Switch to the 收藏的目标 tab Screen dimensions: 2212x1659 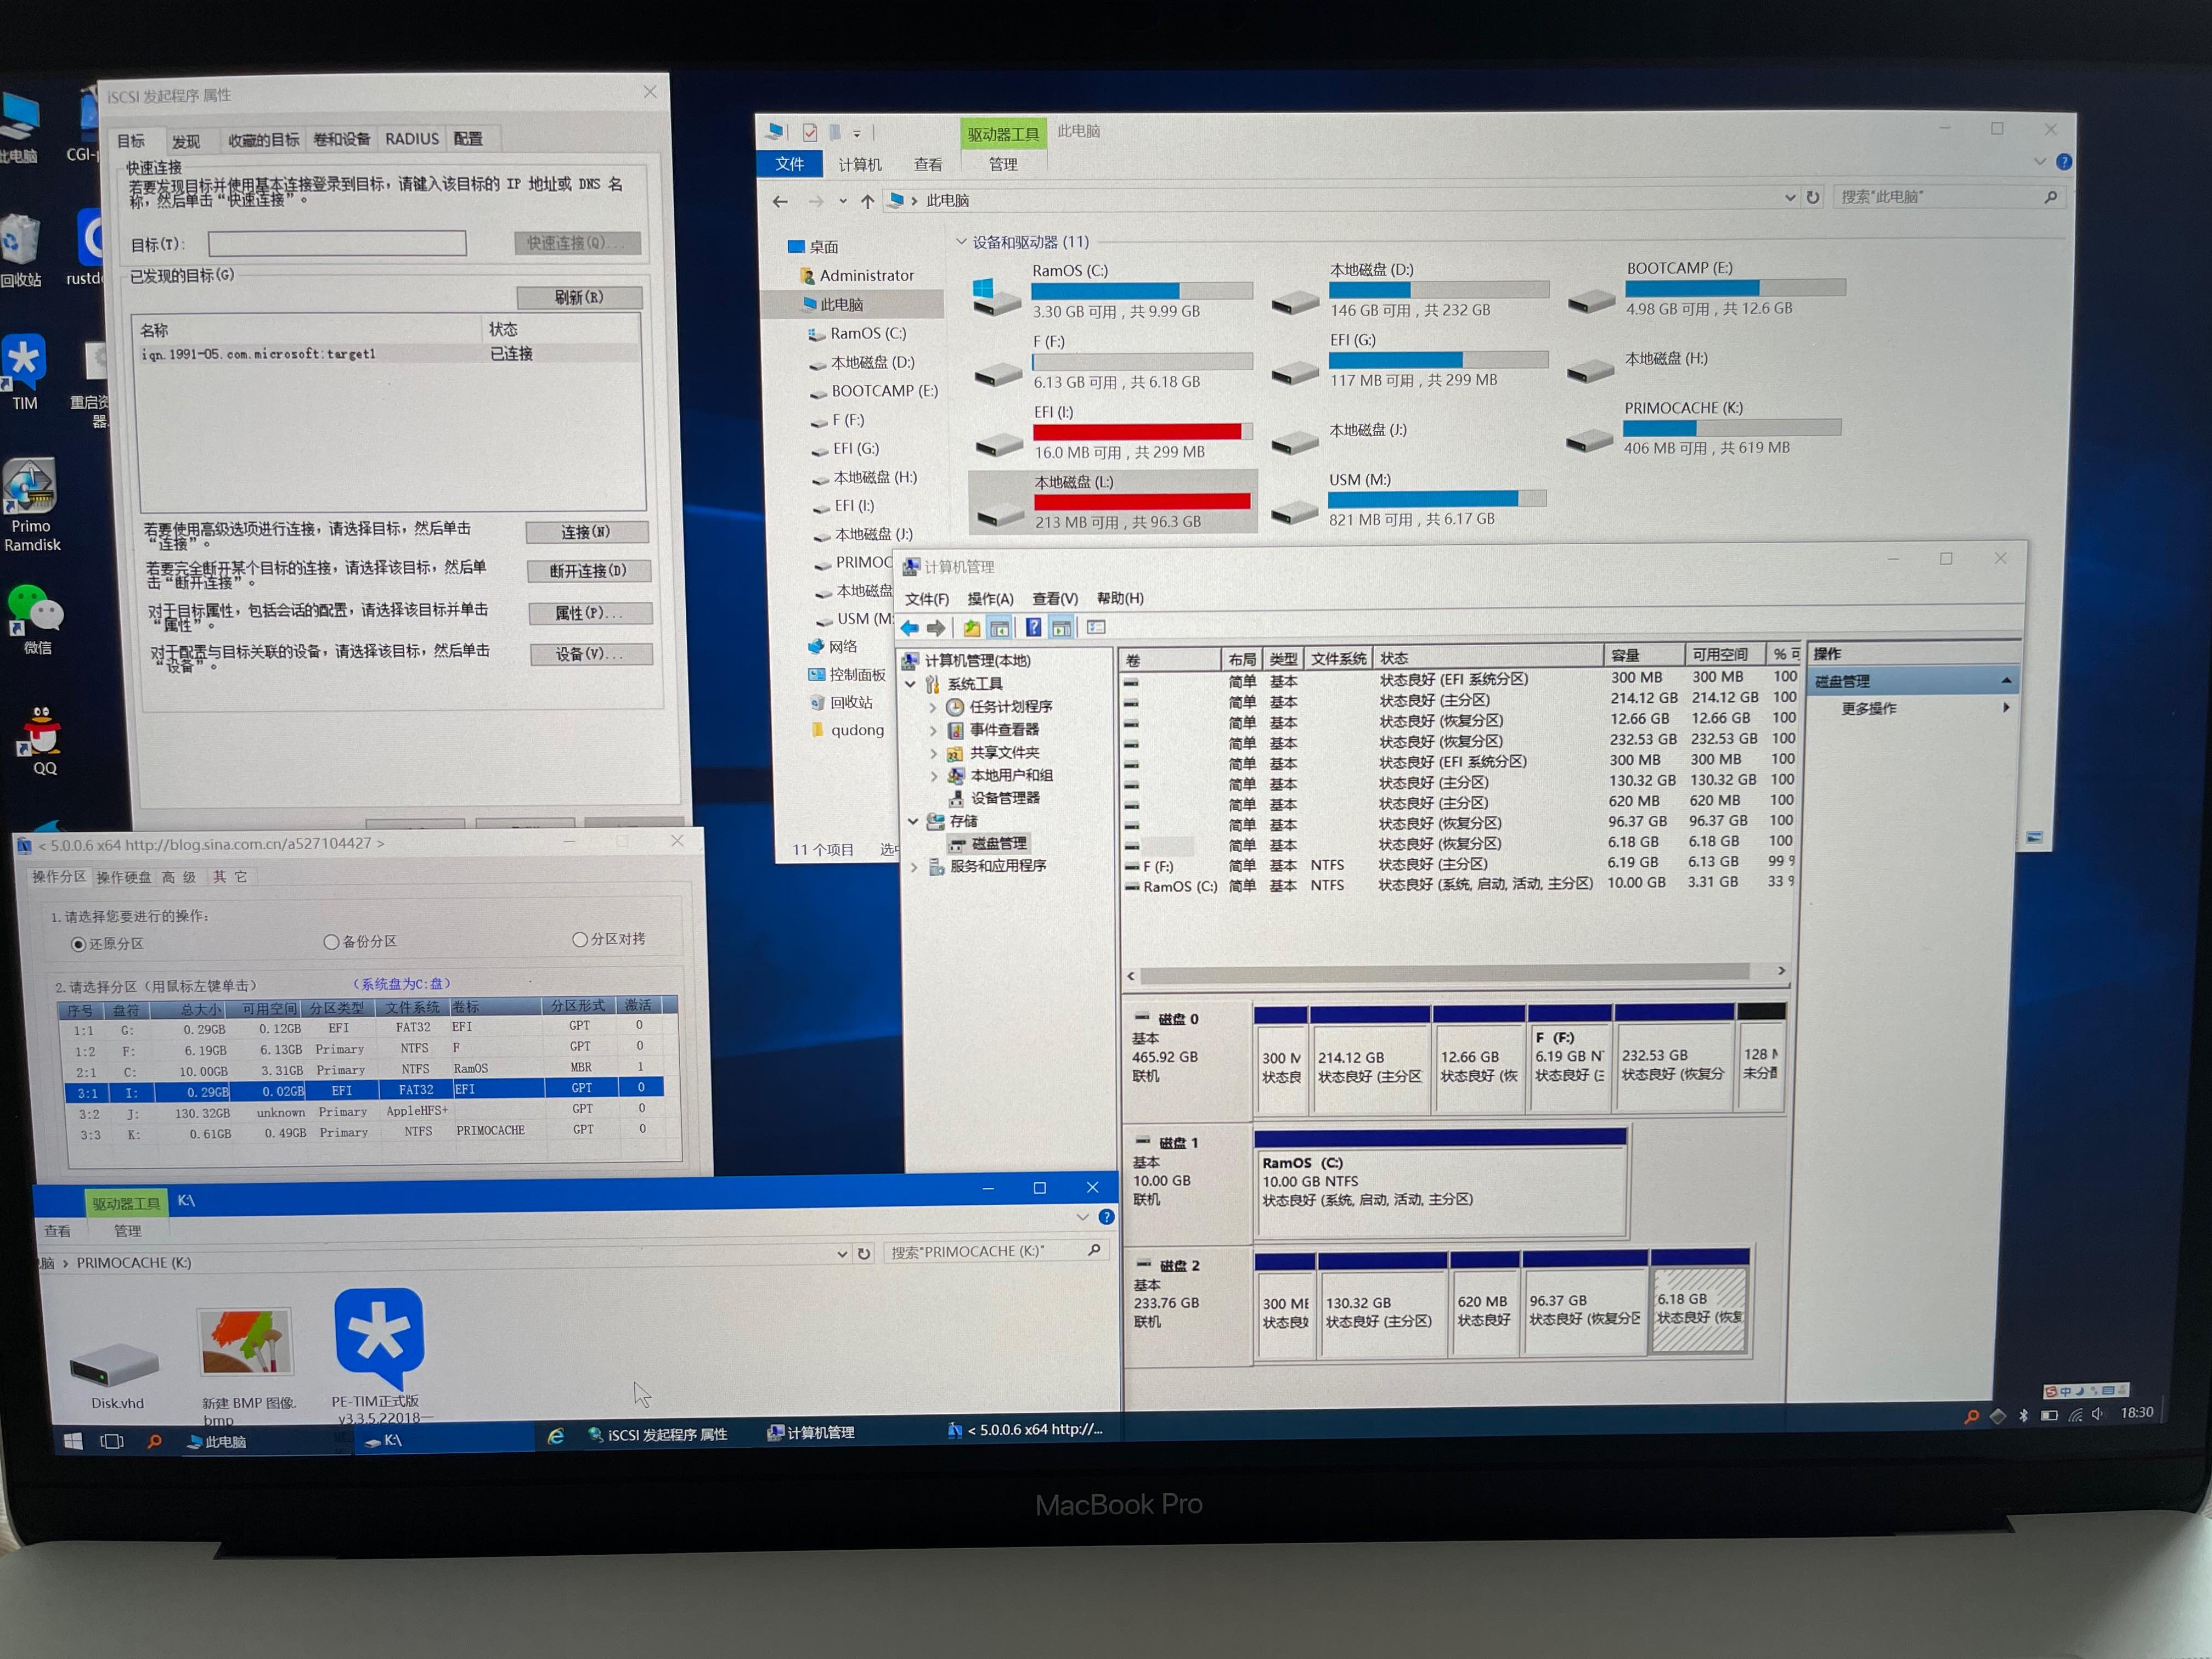263,140
